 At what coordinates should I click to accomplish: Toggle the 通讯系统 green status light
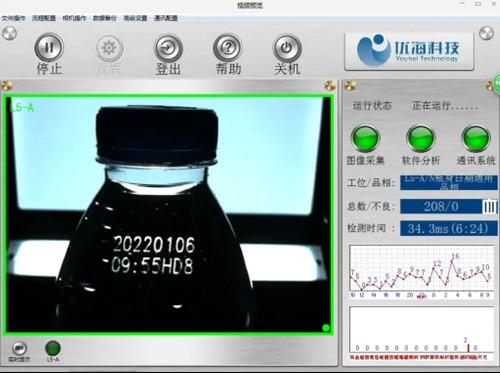point(476,138)
